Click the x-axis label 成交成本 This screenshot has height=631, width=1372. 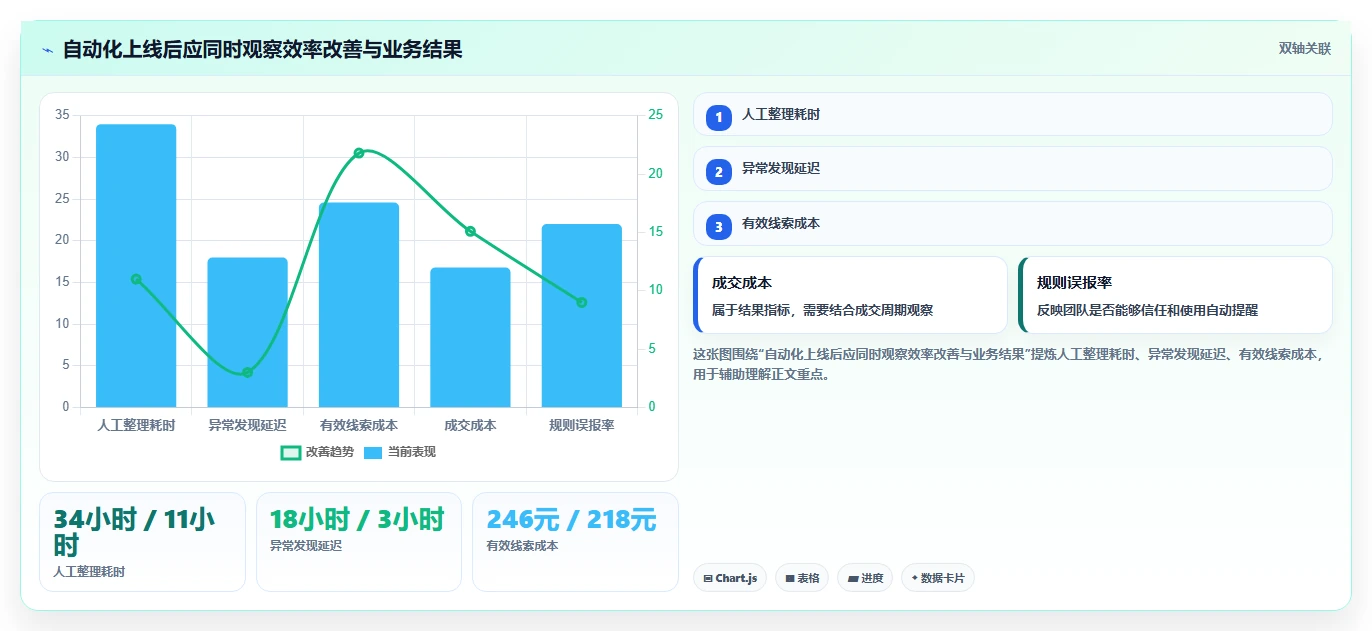(470, 425)
